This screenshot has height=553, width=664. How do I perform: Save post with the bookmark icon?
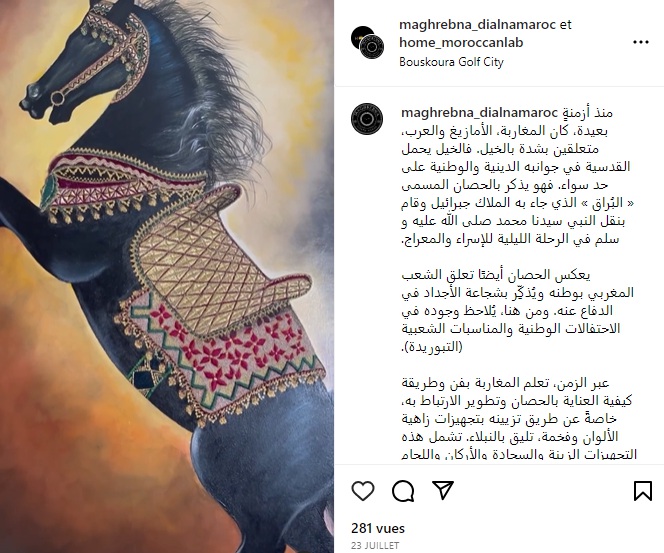click(x=642, y=491)
